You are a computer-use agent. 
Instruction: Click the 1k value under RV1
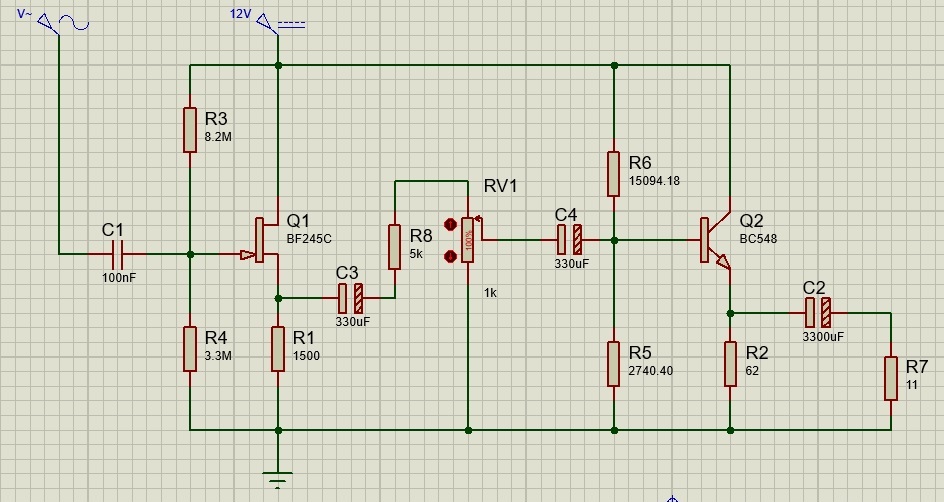point(490,293)
